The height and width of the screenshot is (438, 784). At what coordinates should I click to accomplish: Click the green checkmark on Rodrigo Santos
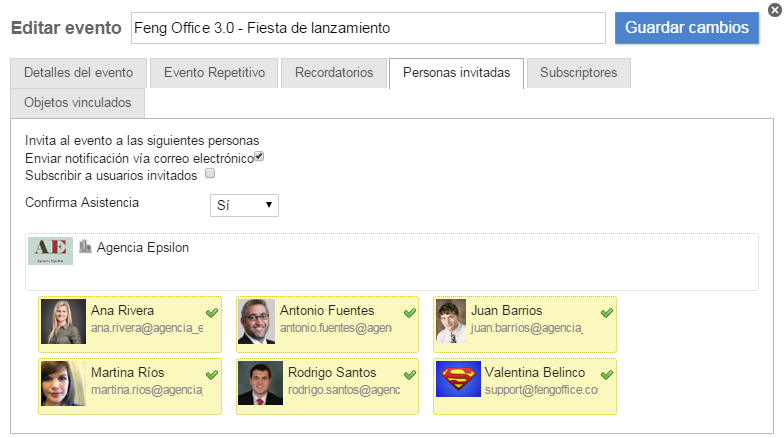[x=409, y=374]
